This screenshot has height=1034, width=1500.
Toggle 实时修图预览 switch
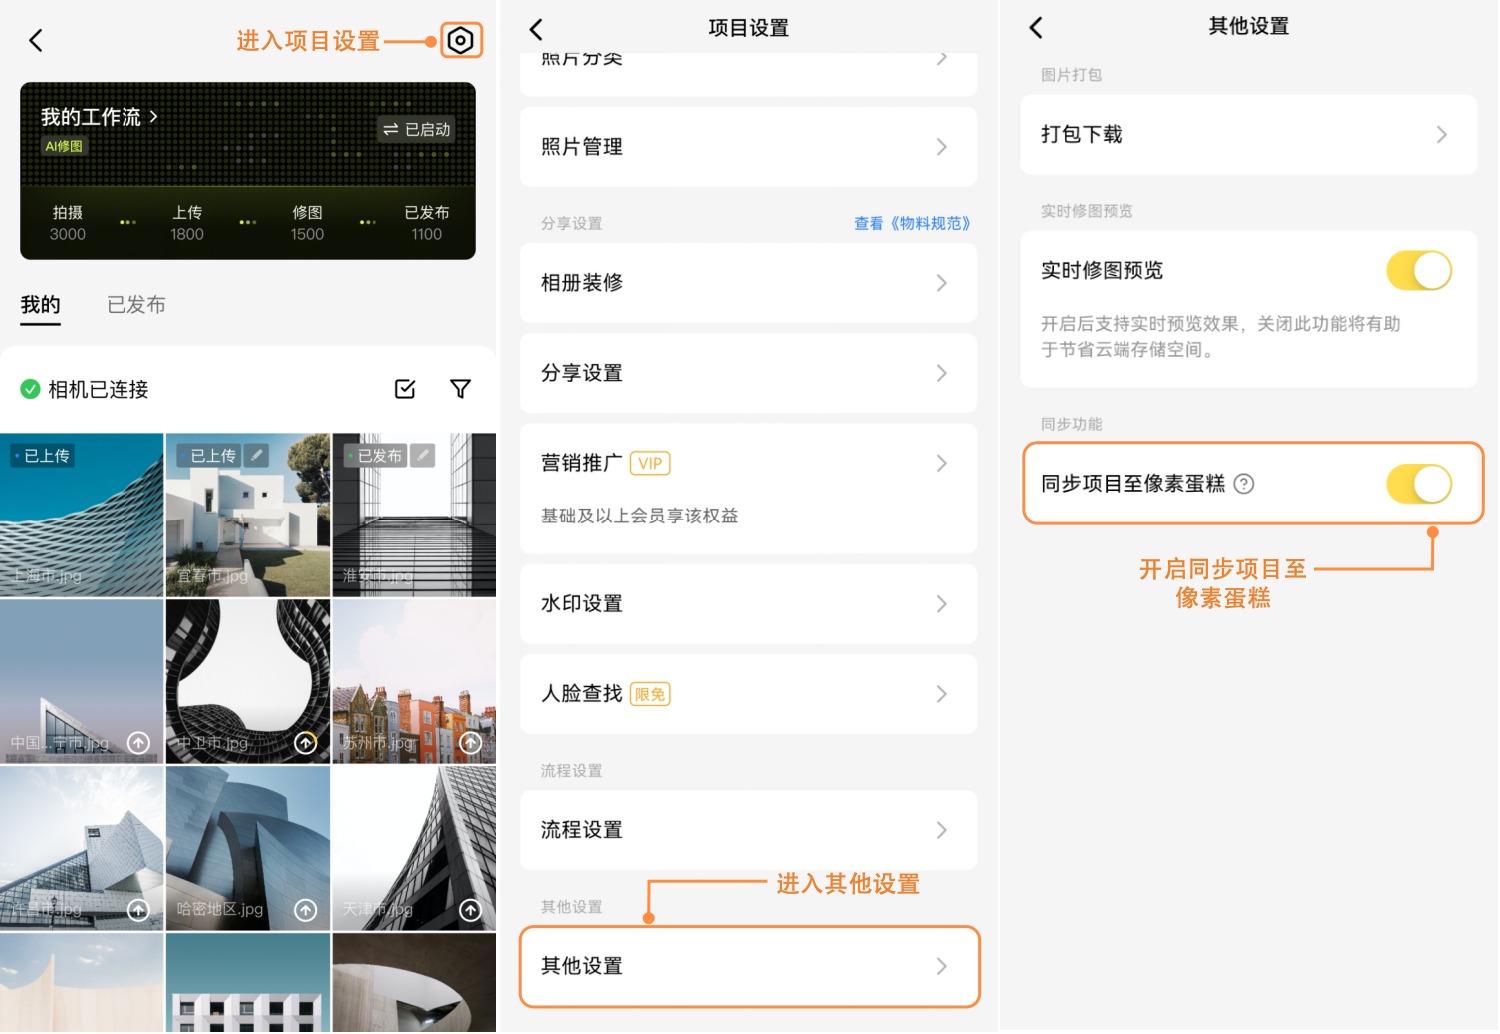(x=1418, y=271)
